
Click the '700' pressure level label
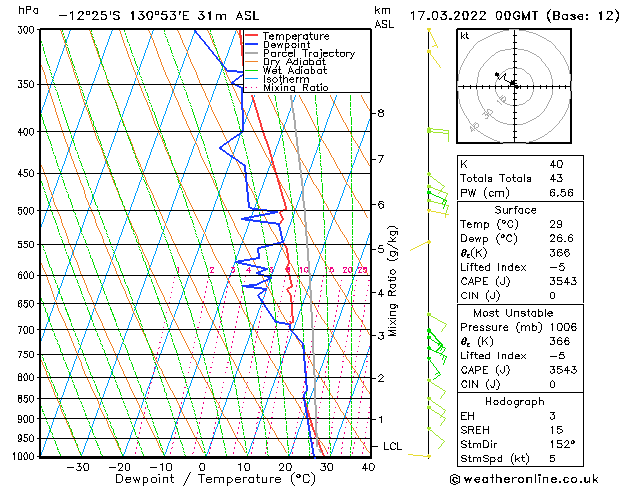tap(28, 330)
